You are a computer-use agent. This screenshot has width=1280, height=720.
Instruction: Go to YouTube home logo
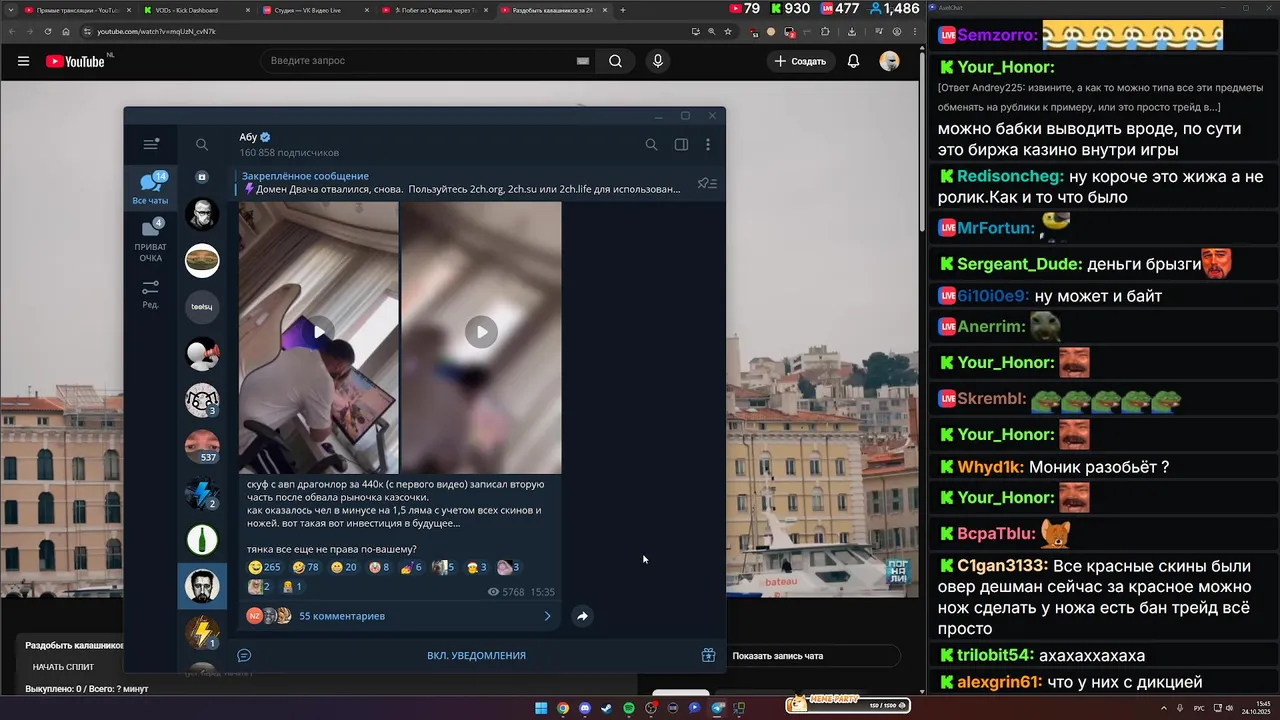pyautogui.click(x=75, y=61)
